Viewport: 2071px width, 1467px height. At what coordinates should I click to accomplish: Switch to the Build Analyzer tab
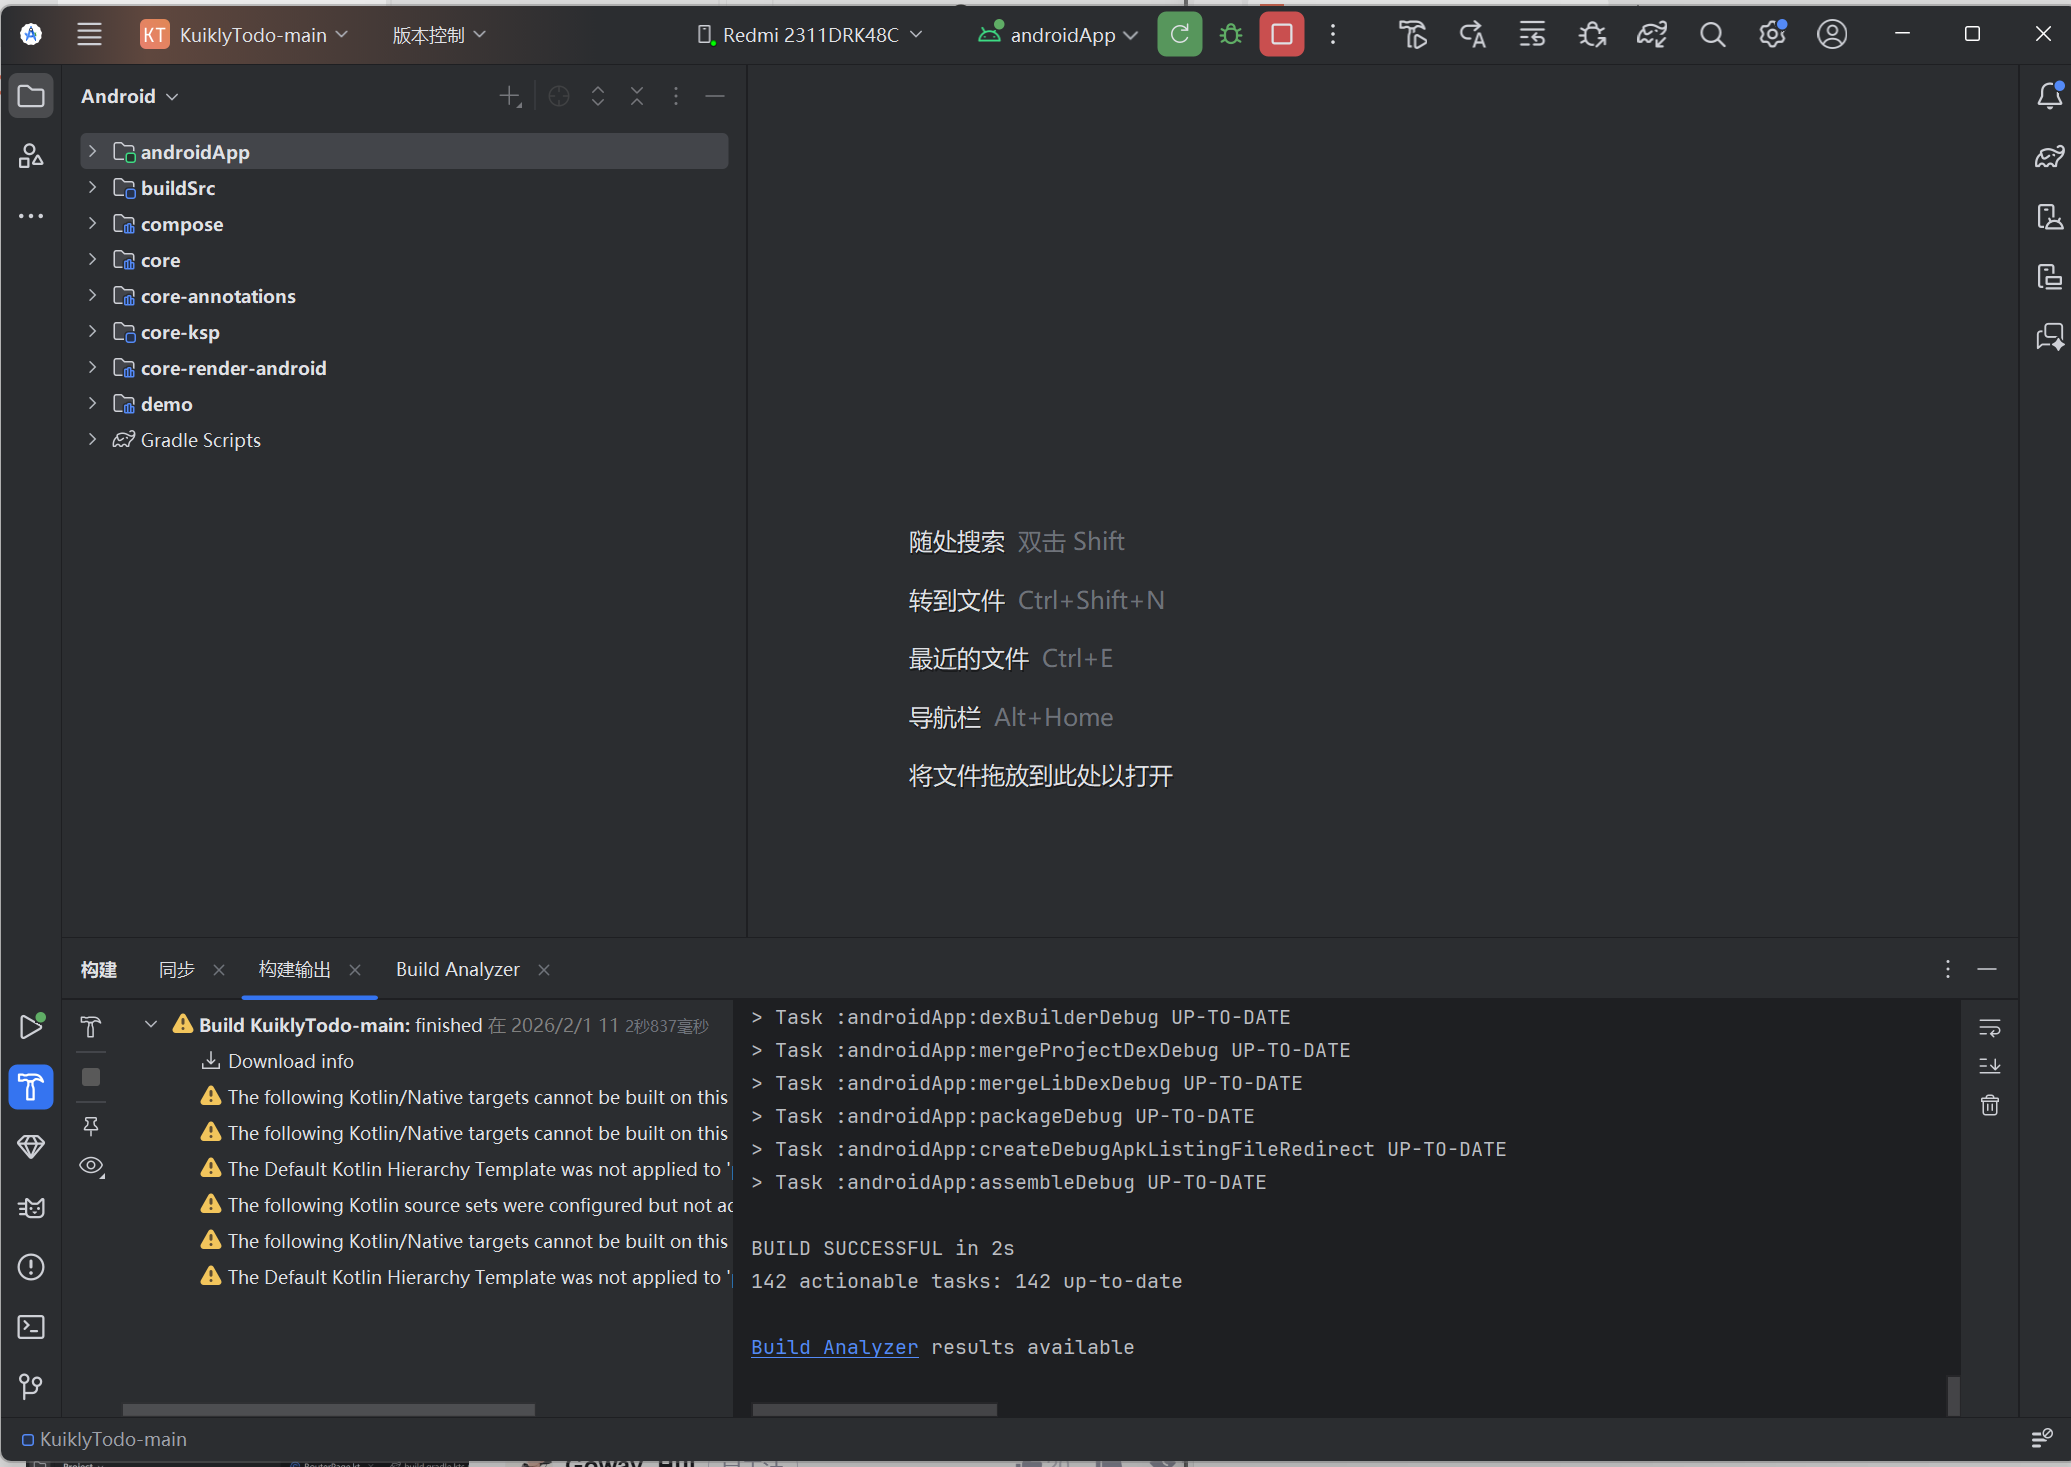click(x=457, y=969)
